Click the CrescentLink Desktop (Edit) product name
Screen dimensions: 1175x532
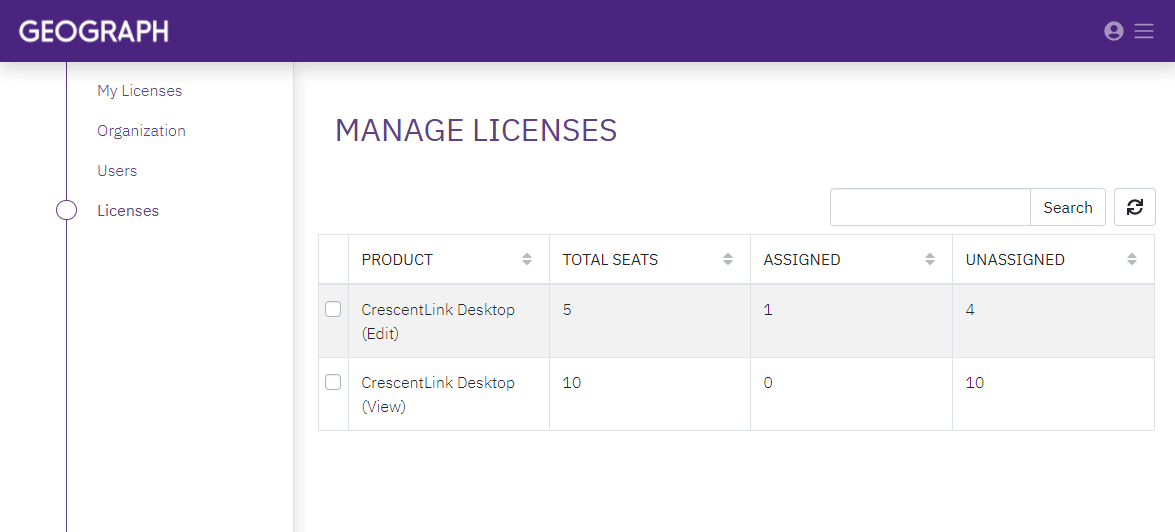click(438, 321)
